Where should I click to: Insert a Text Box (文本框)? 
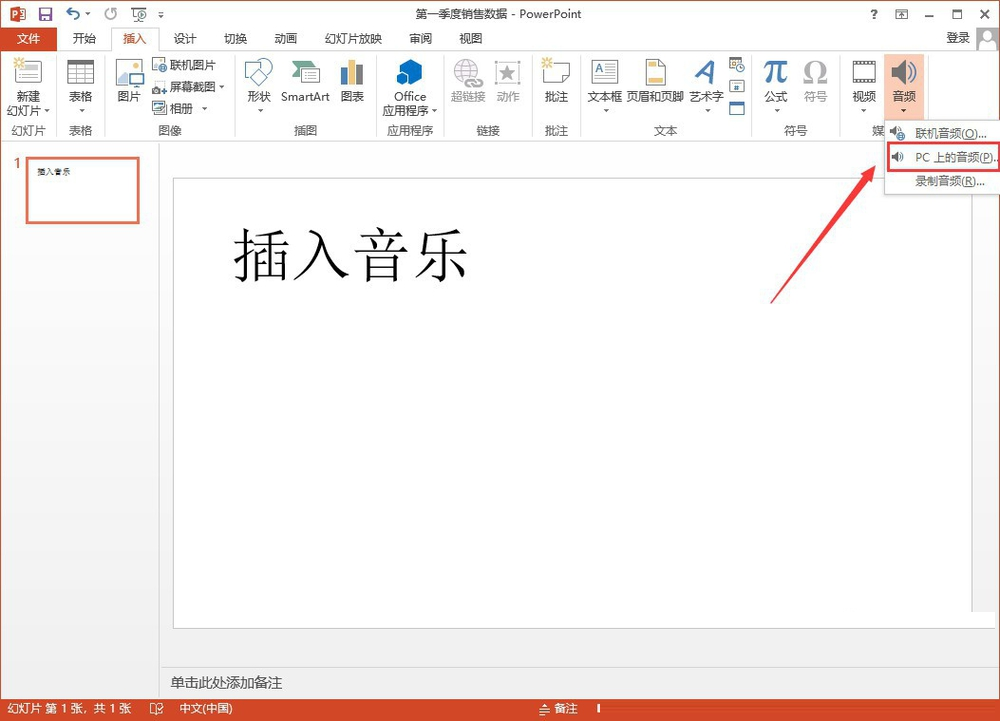(x=605, y=81)
